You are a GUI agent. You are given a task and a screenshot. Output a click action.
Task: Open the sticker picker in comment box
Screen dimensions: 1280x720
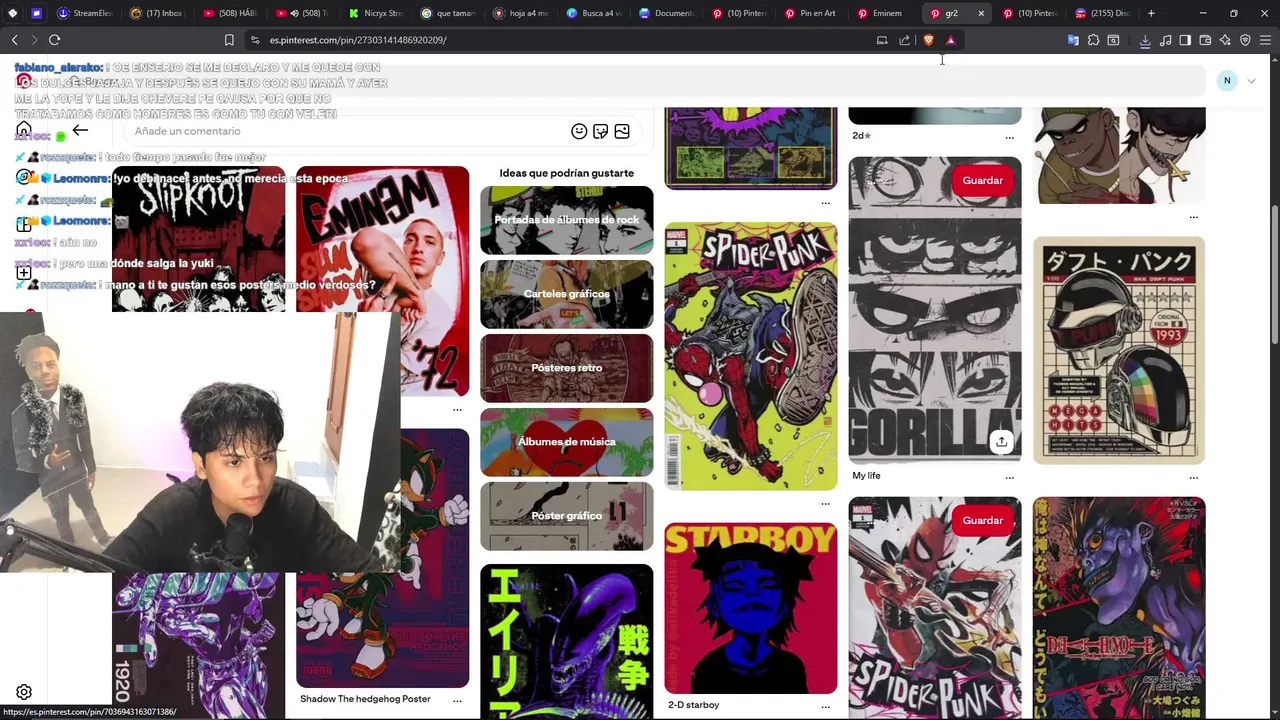pos(600,131)
